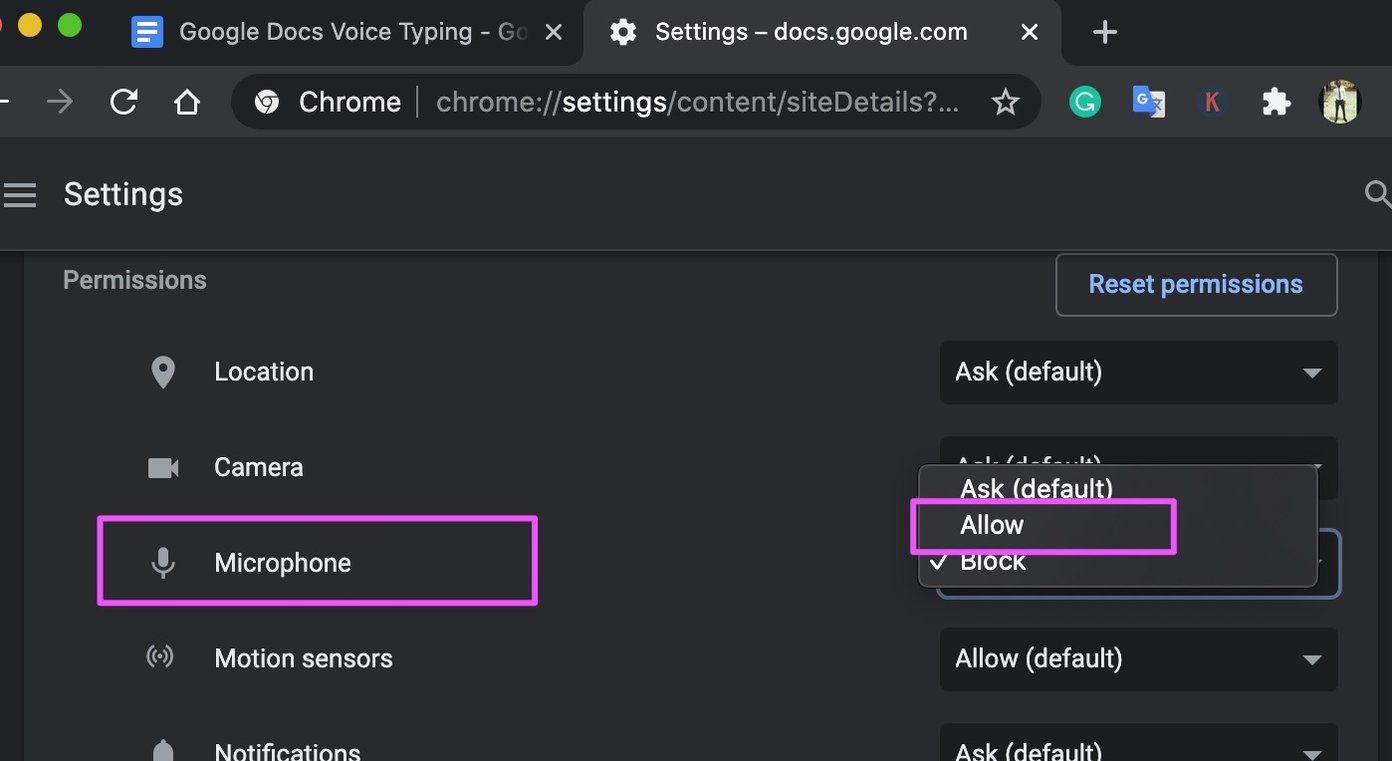Viewport: 1392px width, 761px height.
Task: Click the Notifications bell icon
Action: 163,750
